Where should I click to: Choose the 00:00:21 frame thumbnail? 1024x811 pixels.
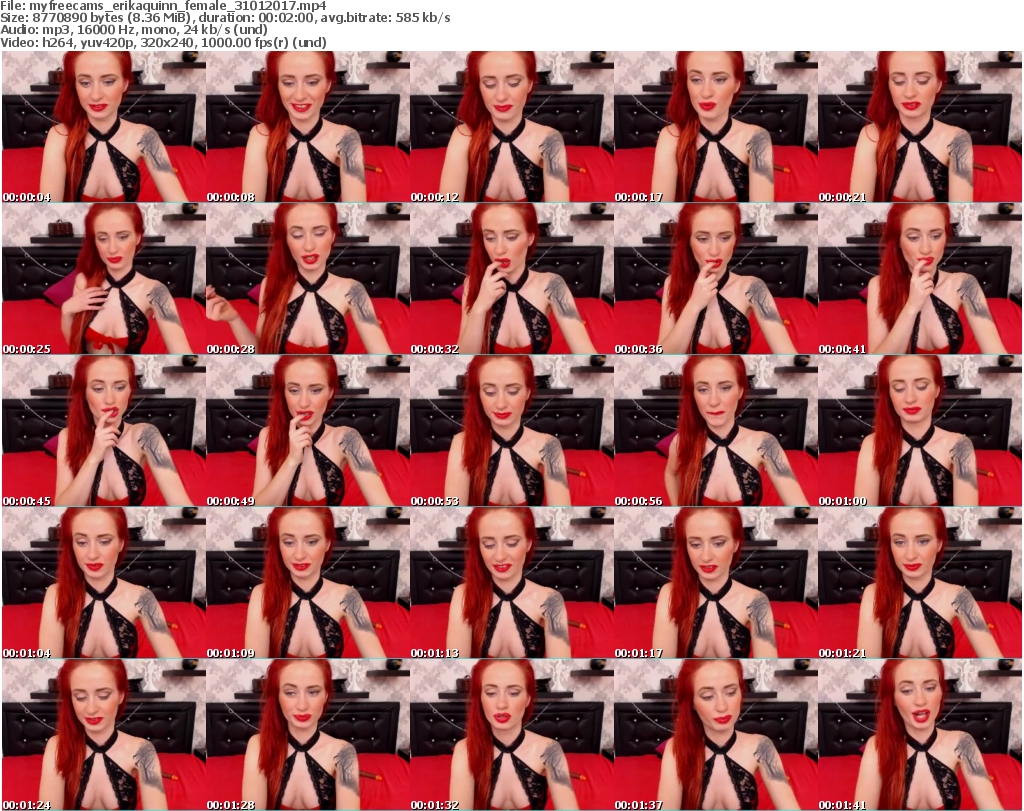click(919, 127)
